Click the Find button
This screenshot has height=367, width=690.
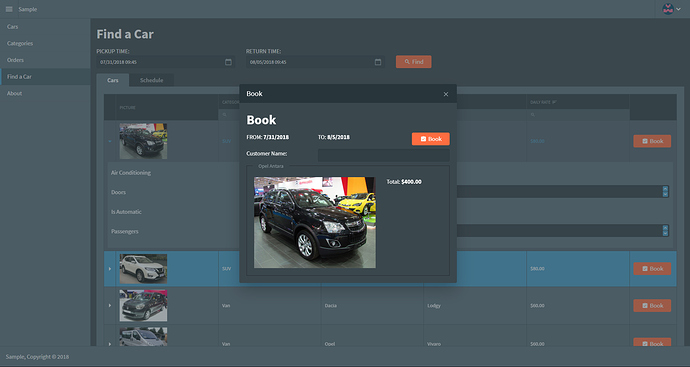pos(414,62)
